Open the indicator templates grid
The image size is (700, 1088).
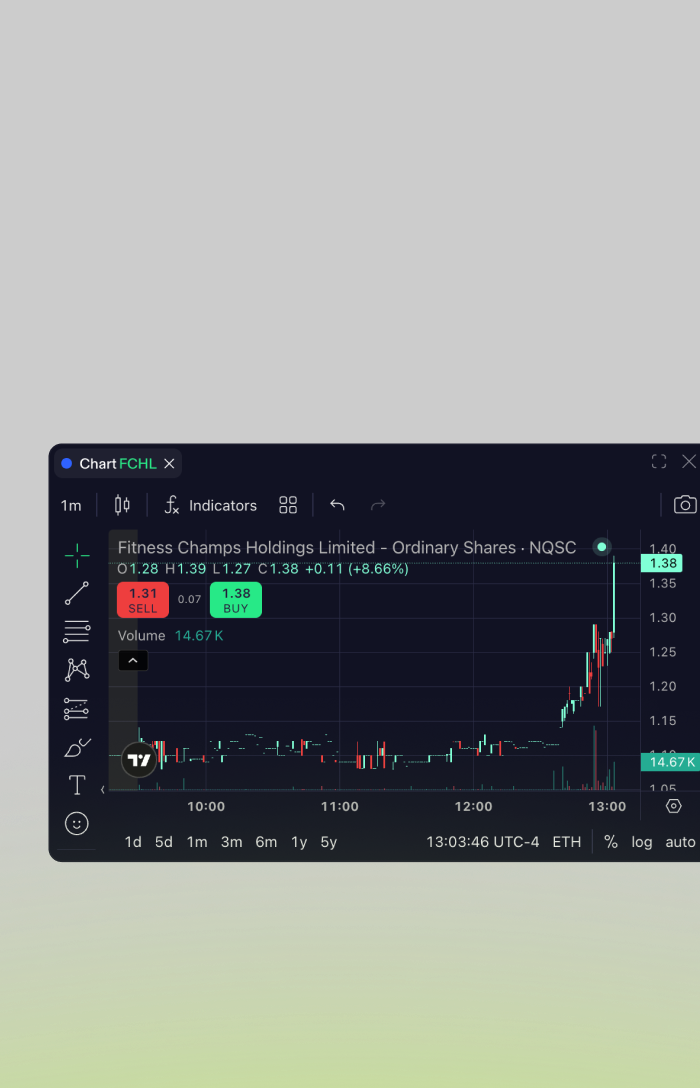click(288, 505)
